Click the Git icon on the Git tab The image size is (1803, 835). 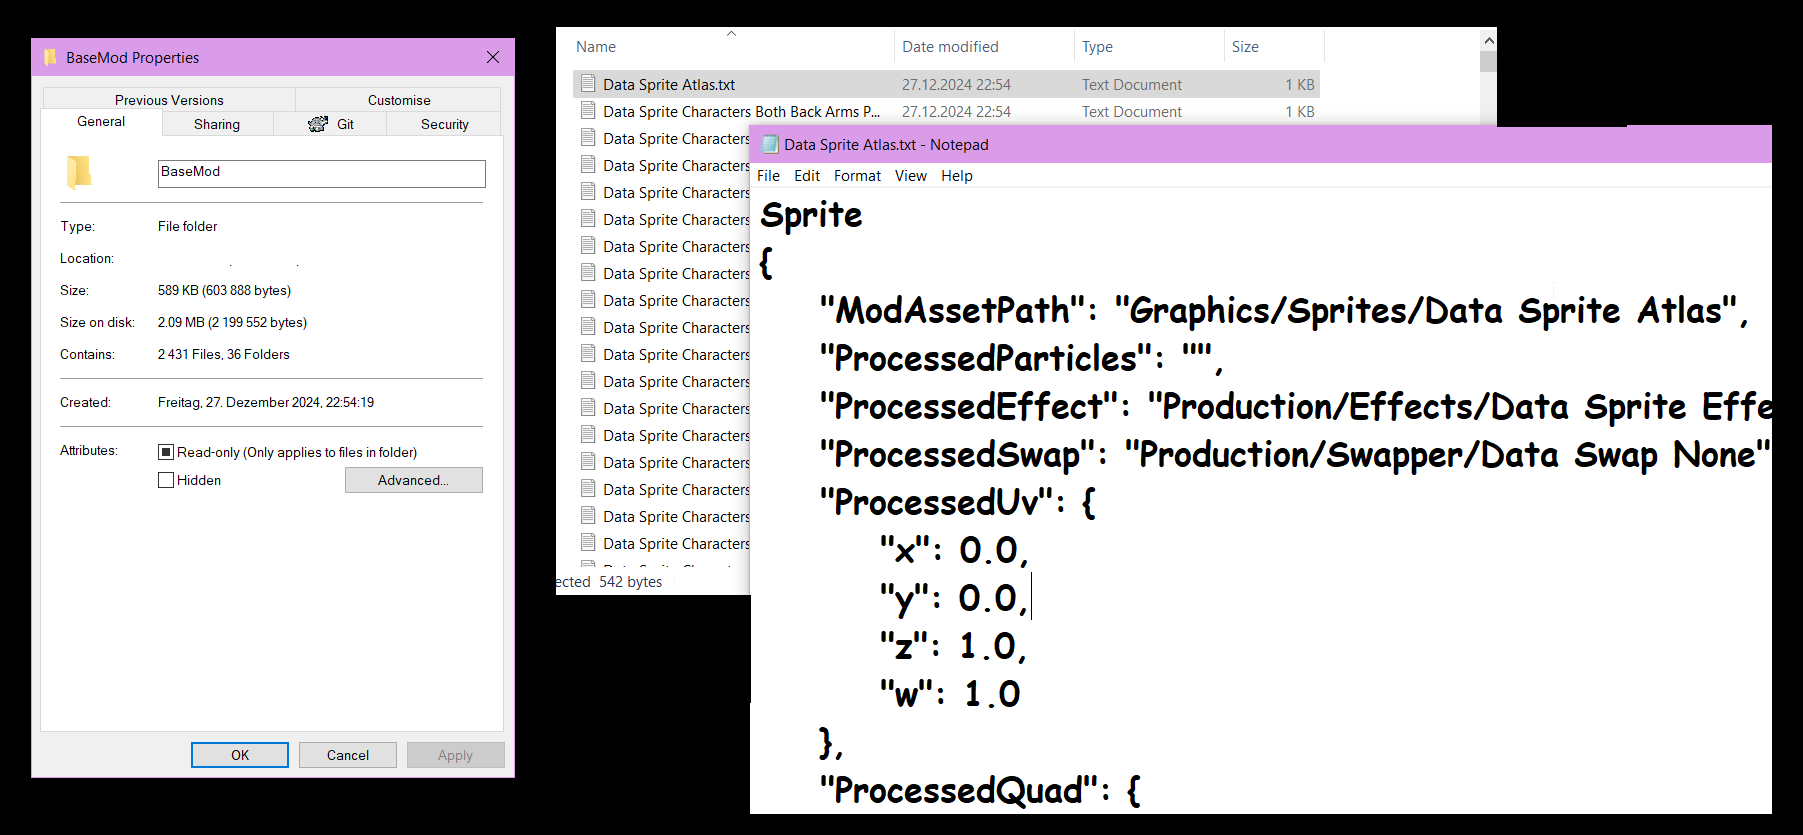click(x=318, y=124)
